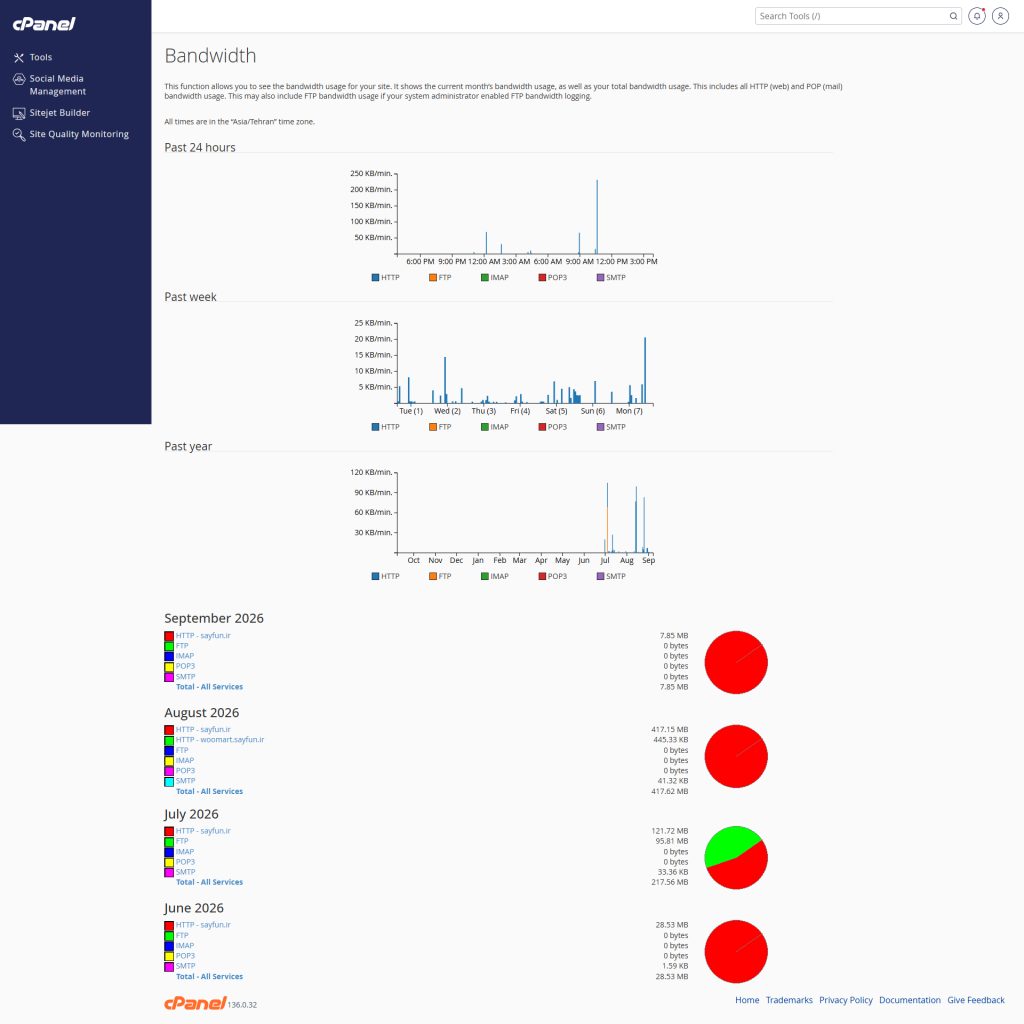Image resolution: width=1024 pixels, height=1024 pixels.
Task: Click the orange cPanel footer logo
Action: click(195, 1003)
